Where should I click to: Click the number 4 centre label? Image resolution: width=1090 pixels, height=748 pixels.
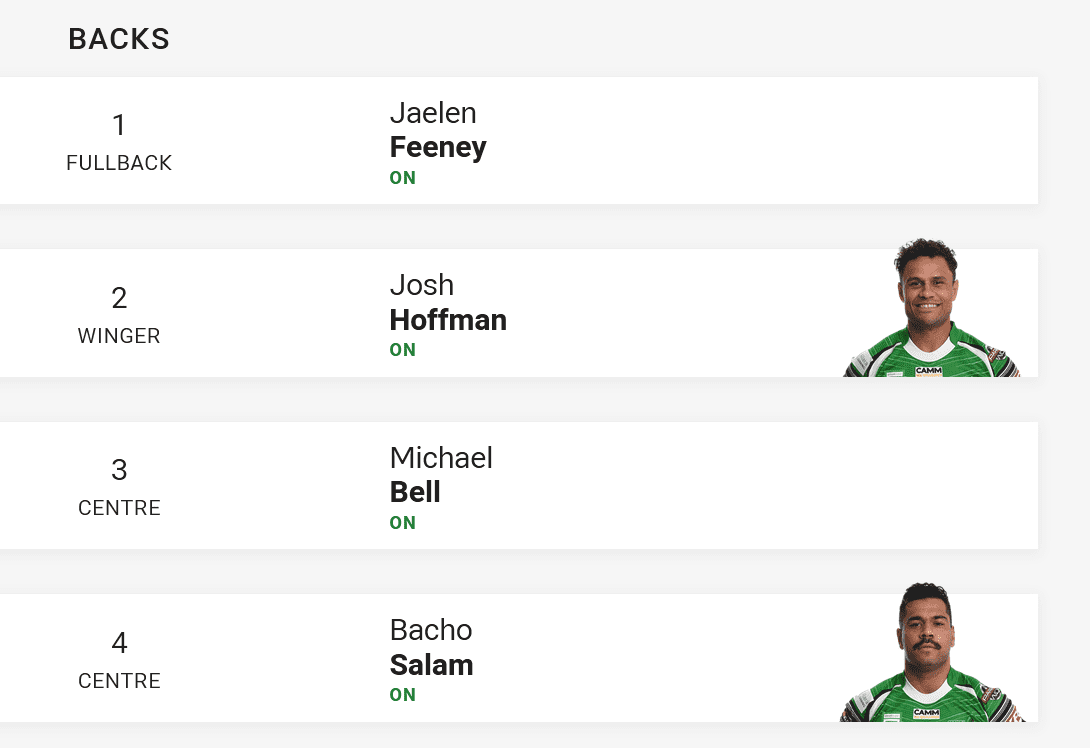119,659
